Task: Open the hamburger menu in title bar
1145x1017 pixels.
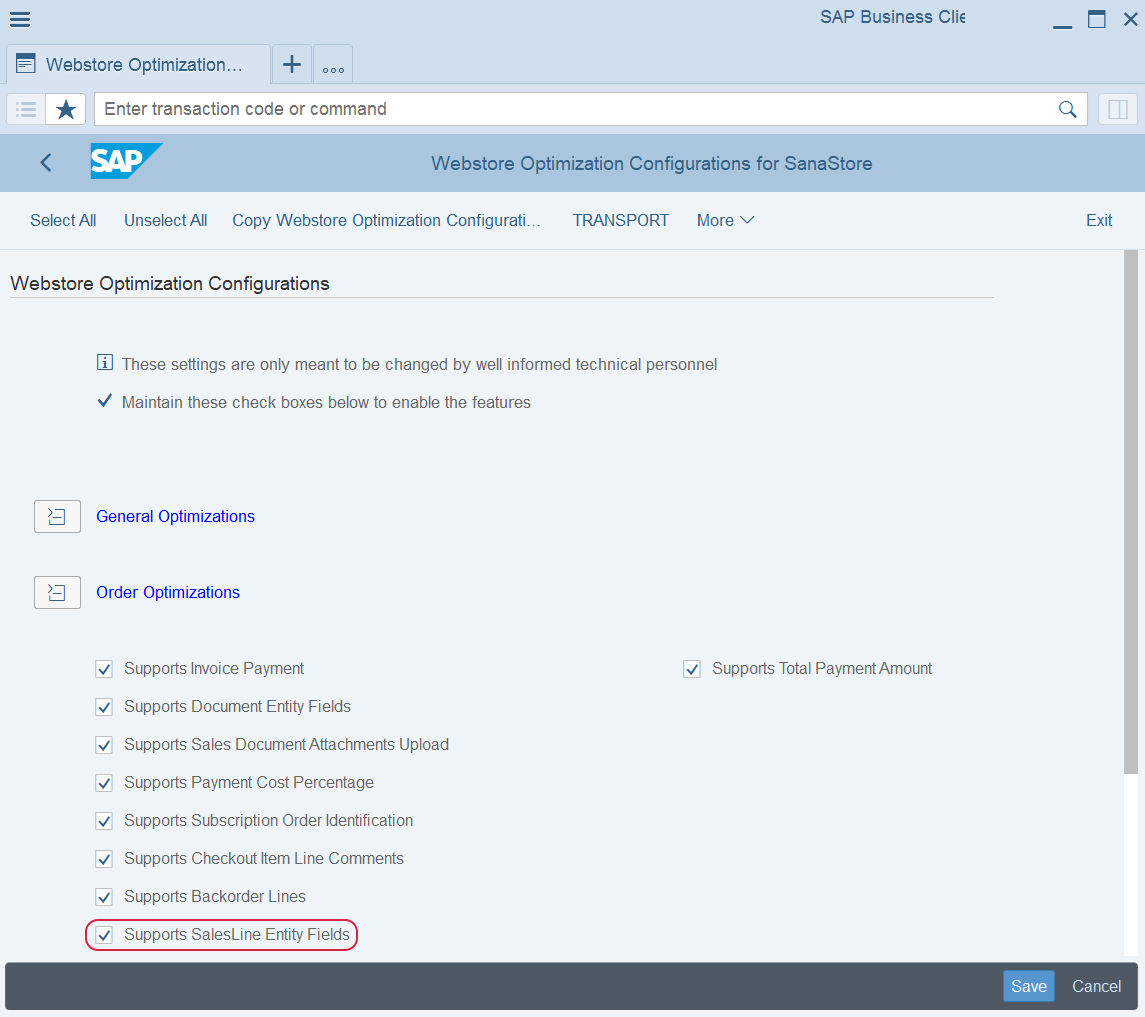Action: coord(19,19)
